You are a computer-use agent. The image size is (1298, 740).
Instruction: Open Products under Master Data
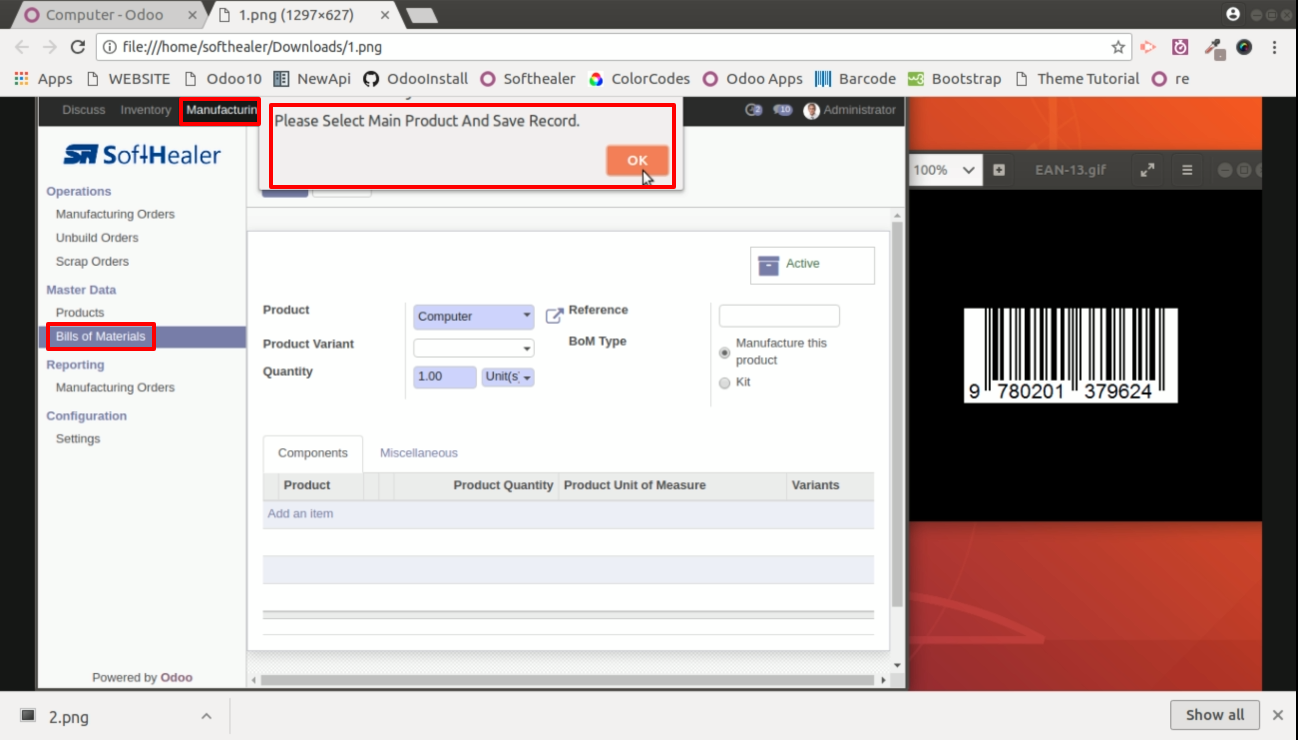point(80,313)
